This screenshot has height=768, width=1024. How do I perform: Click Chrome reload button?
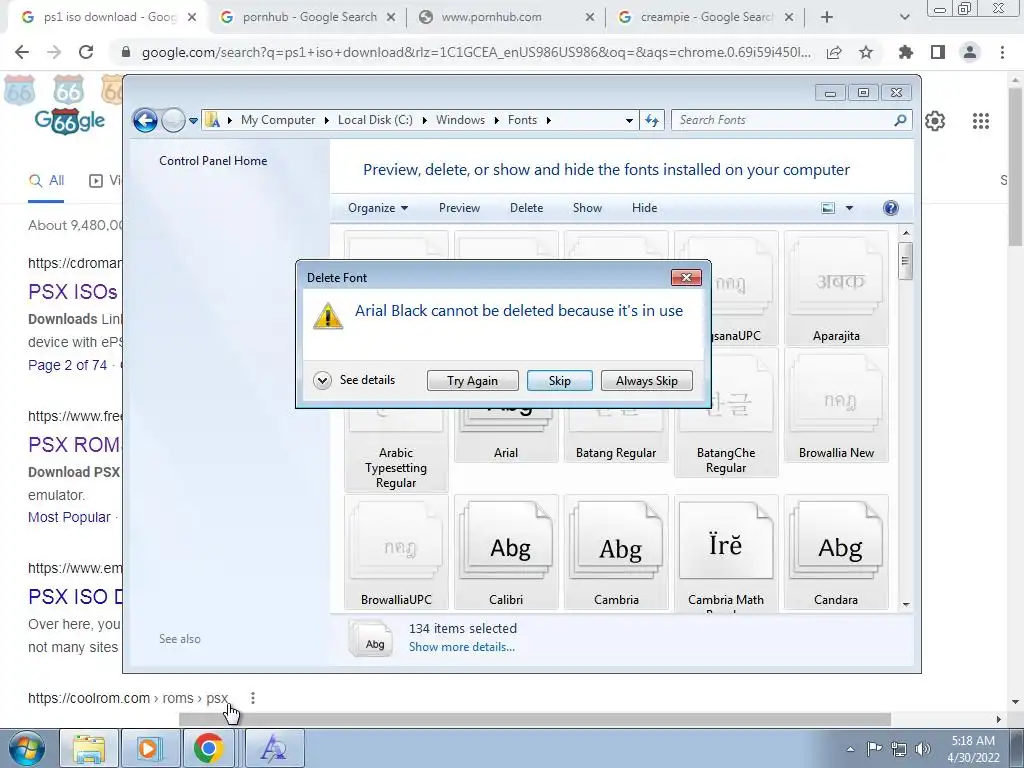point(86,52)
